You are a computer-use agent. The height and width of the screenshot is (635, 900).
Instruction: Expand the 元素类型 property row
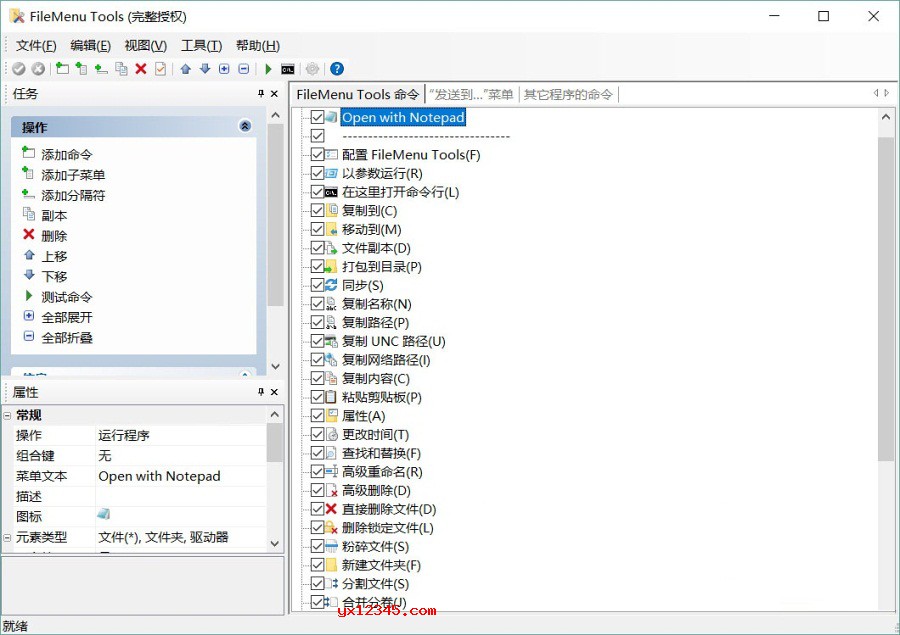tap(8, 537)
